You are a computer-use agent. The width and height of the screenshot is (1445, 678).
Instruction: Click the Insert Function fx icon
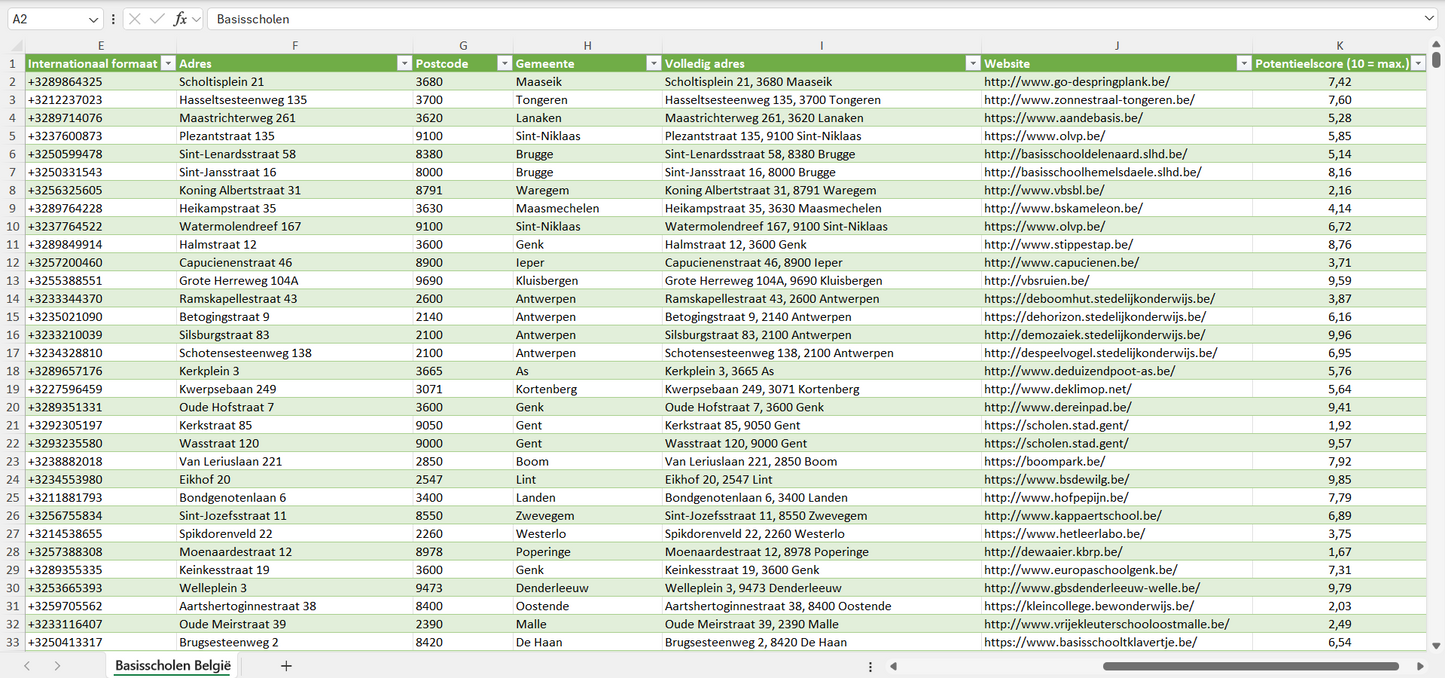click(180, 19)
